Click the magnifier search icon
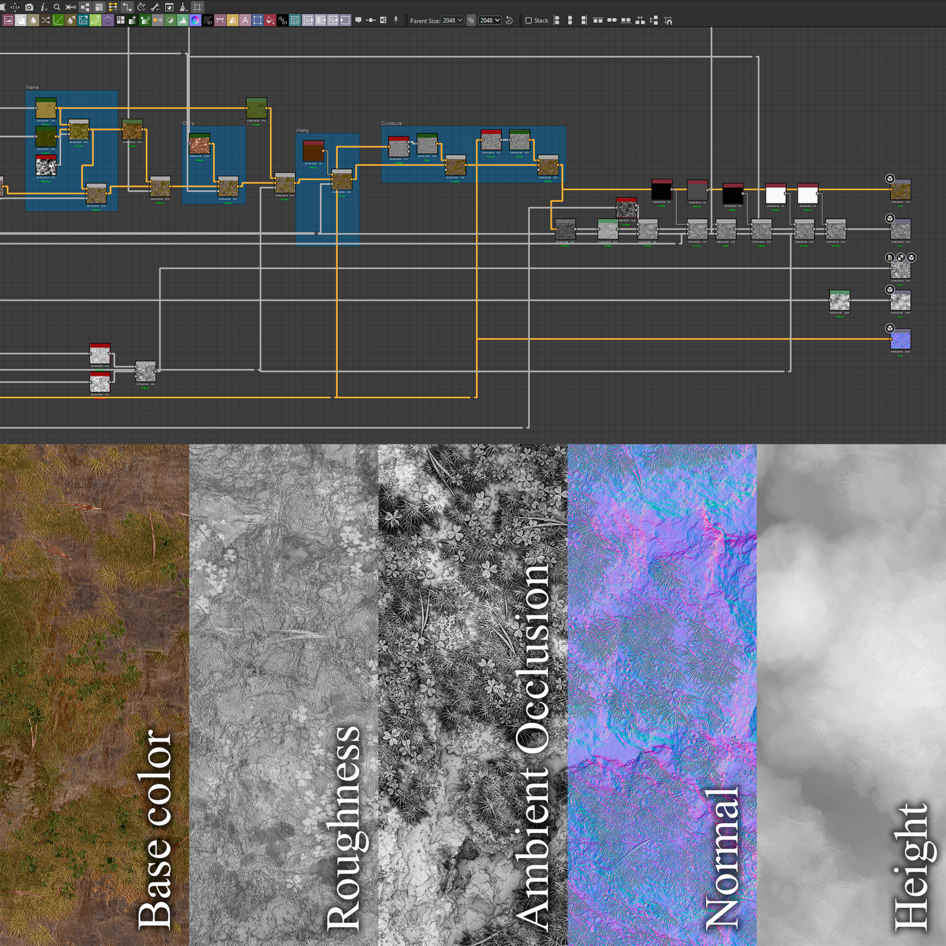The width and height of the screenshot is (946, 946). pyautogui.click(x=57, y=7)
